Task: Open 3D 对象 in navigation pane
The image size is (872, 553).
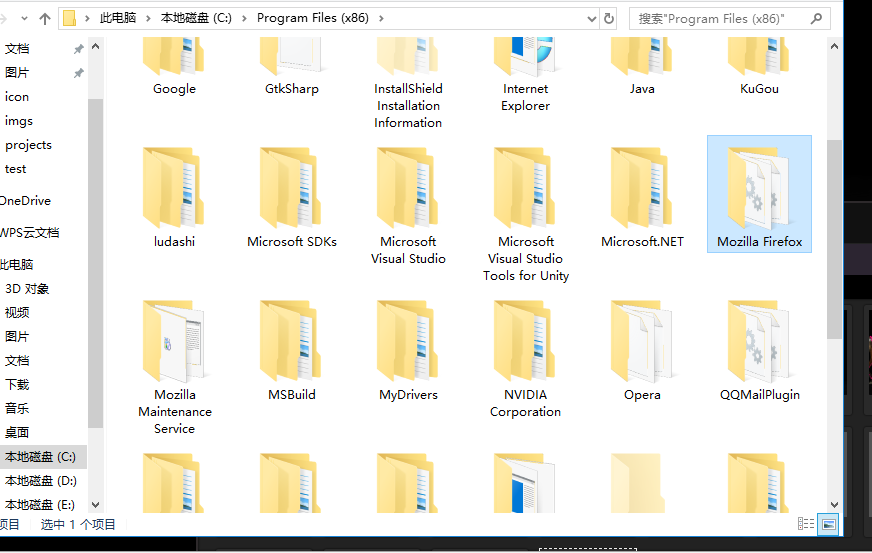Action: (x=27, y=289)
